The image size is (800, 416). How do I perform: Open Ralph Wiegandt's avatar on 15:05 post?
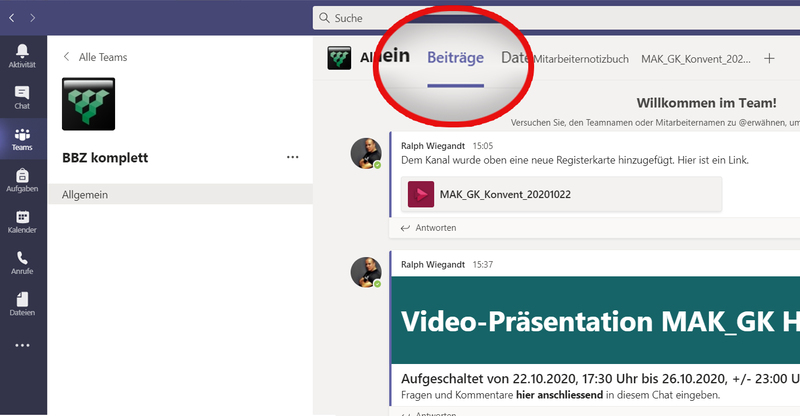(366, 153)
